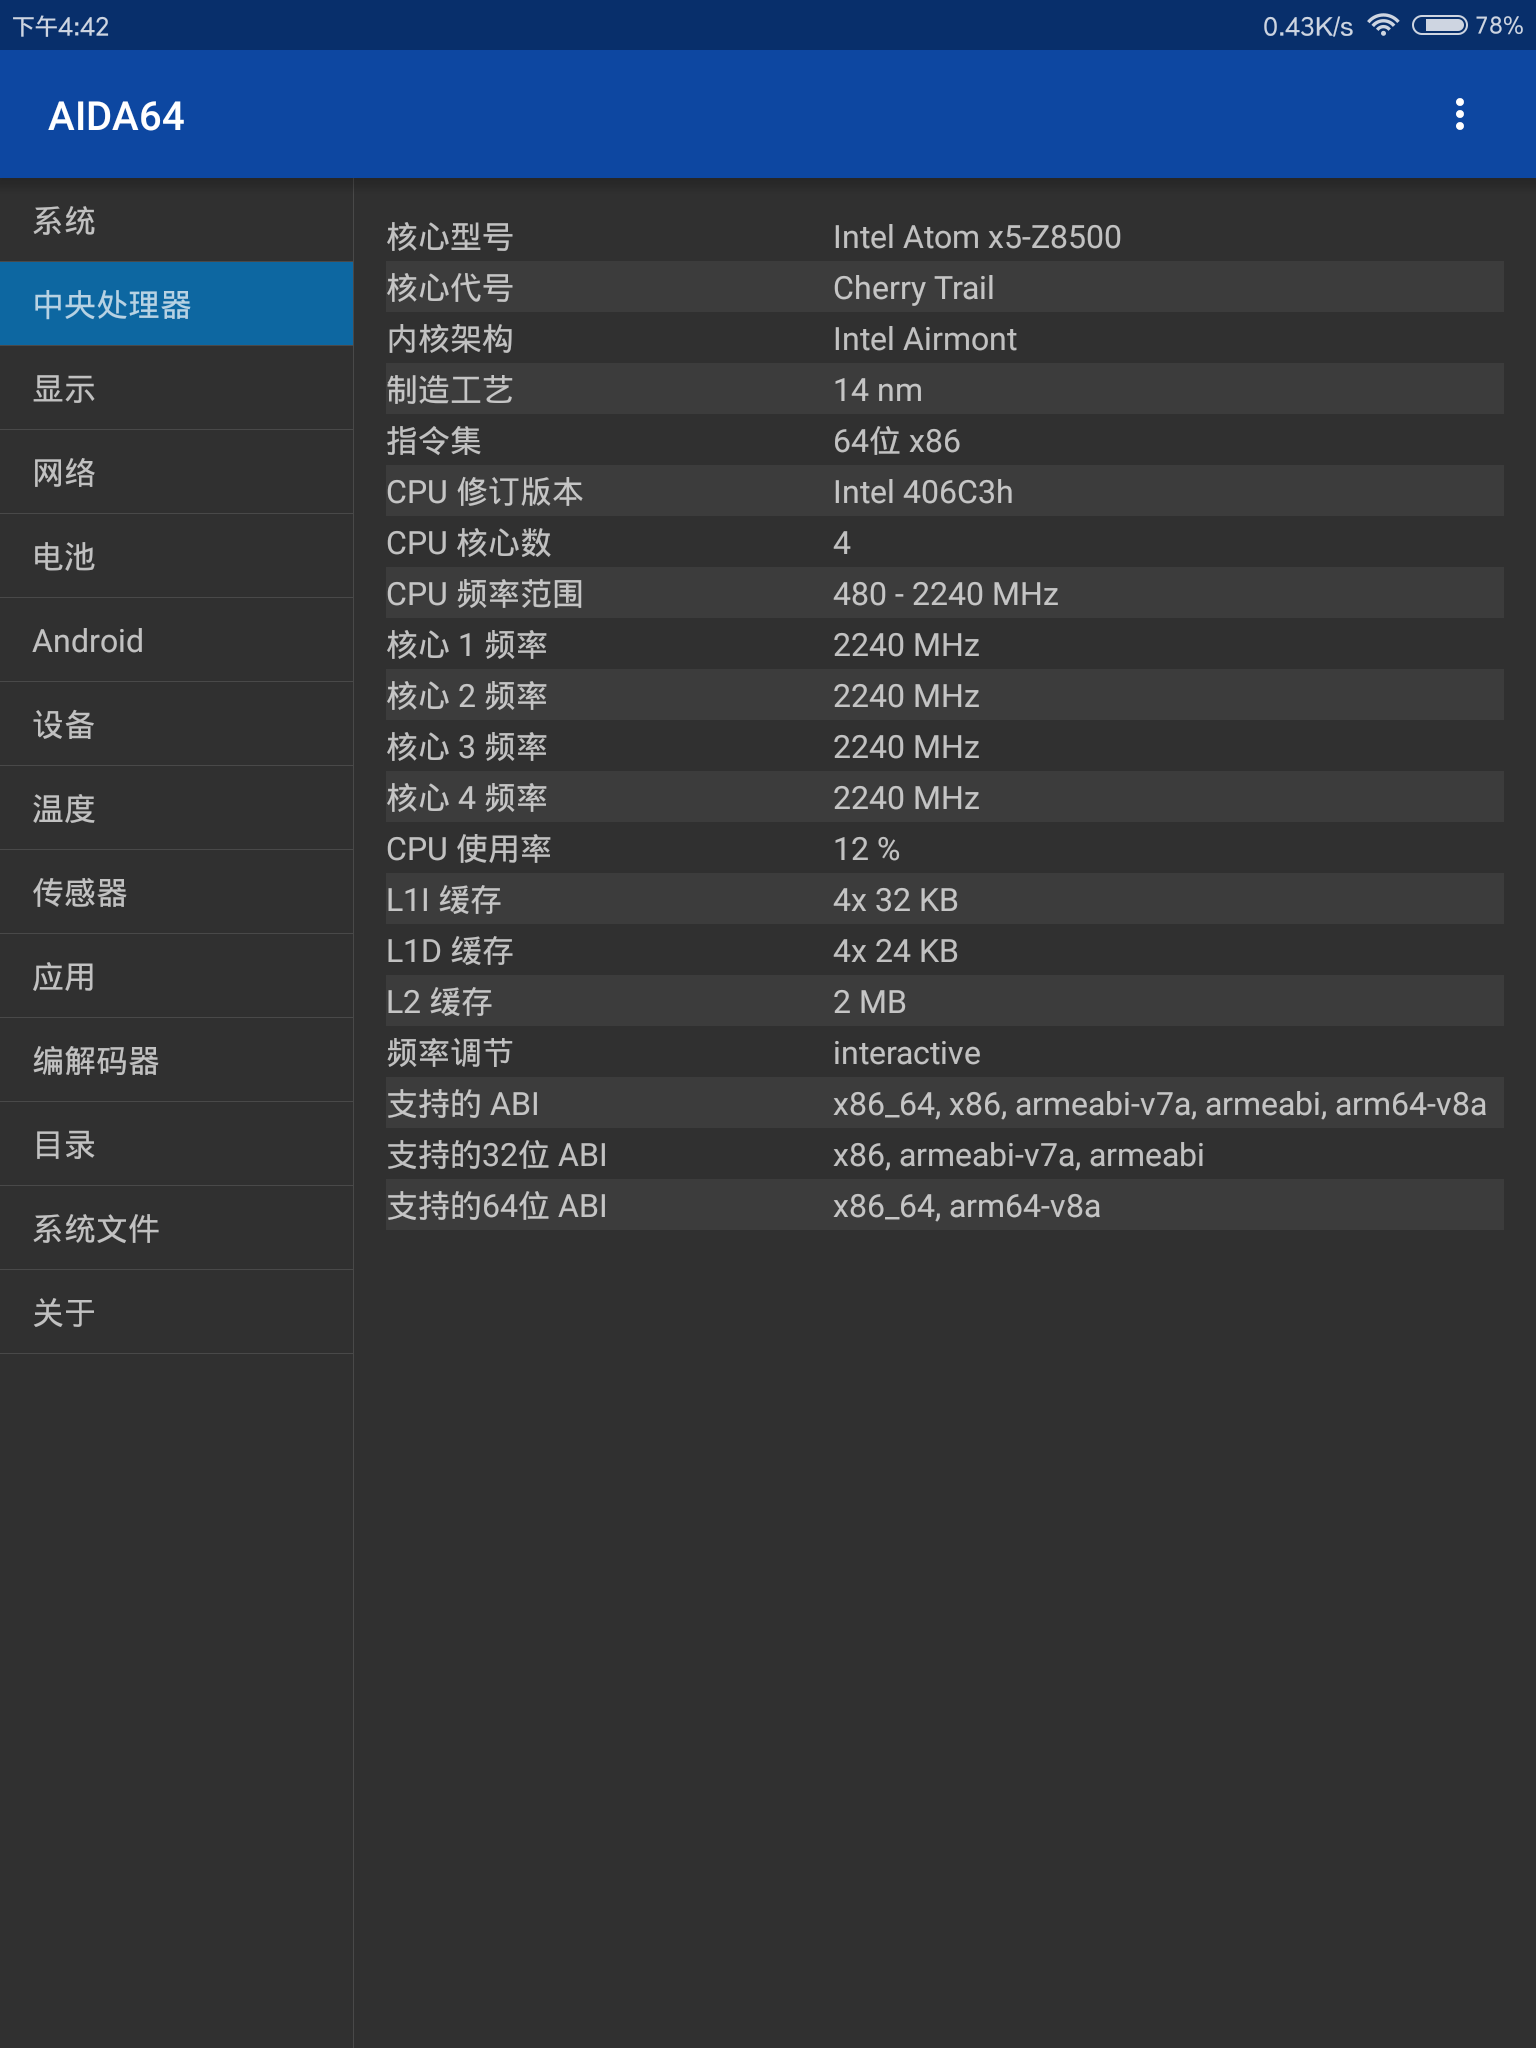Select the L2 缓存 2 MB row
This screenshot has width=1536, height=2048.
[x=944, y=1001]
